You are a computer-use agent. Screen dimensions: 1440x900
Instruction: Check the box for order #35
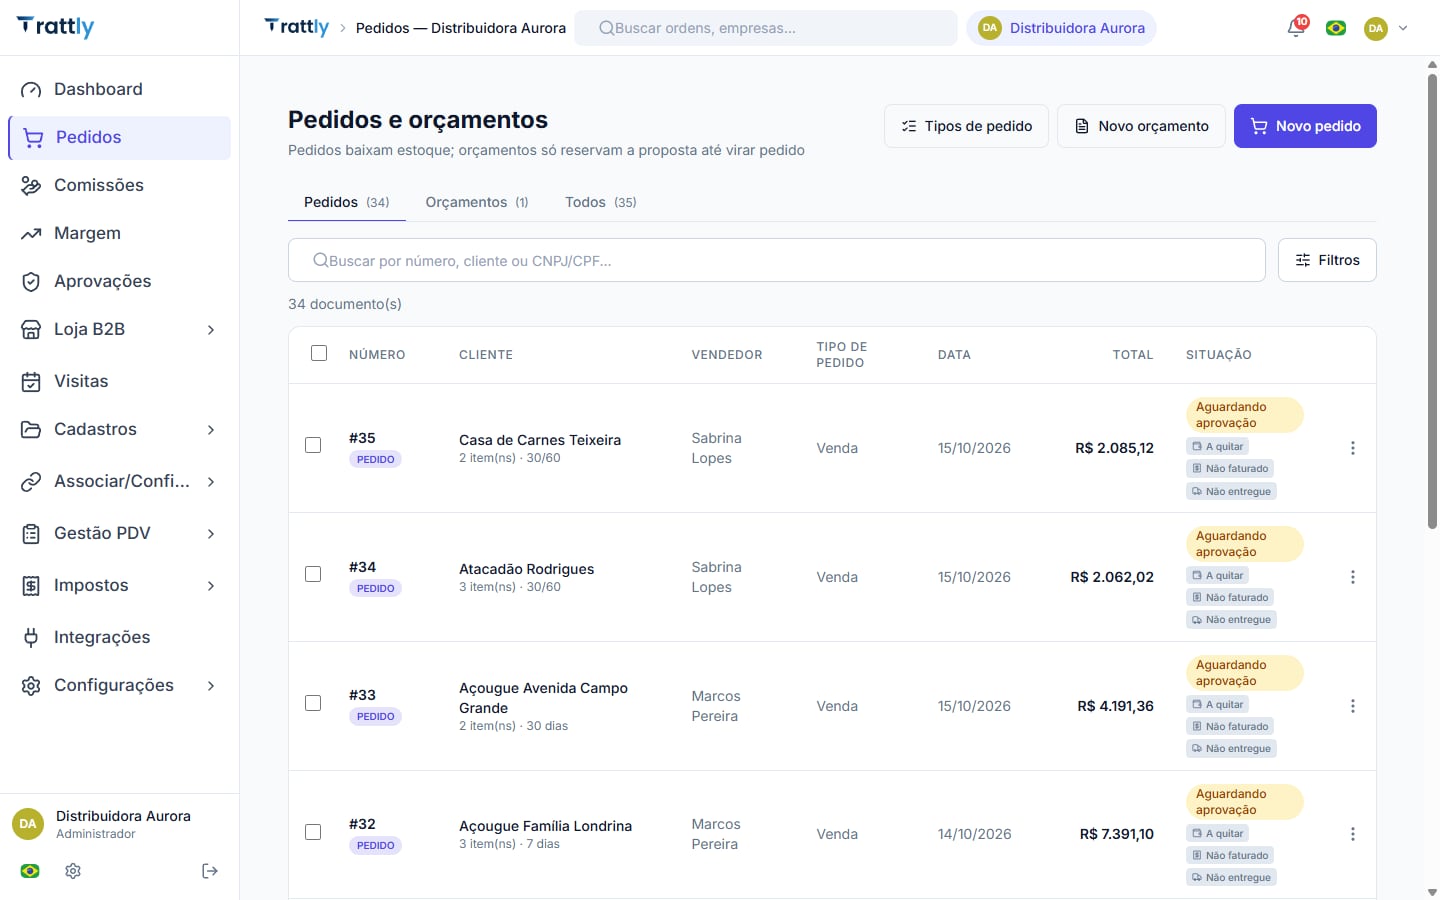tap(313, 445)
